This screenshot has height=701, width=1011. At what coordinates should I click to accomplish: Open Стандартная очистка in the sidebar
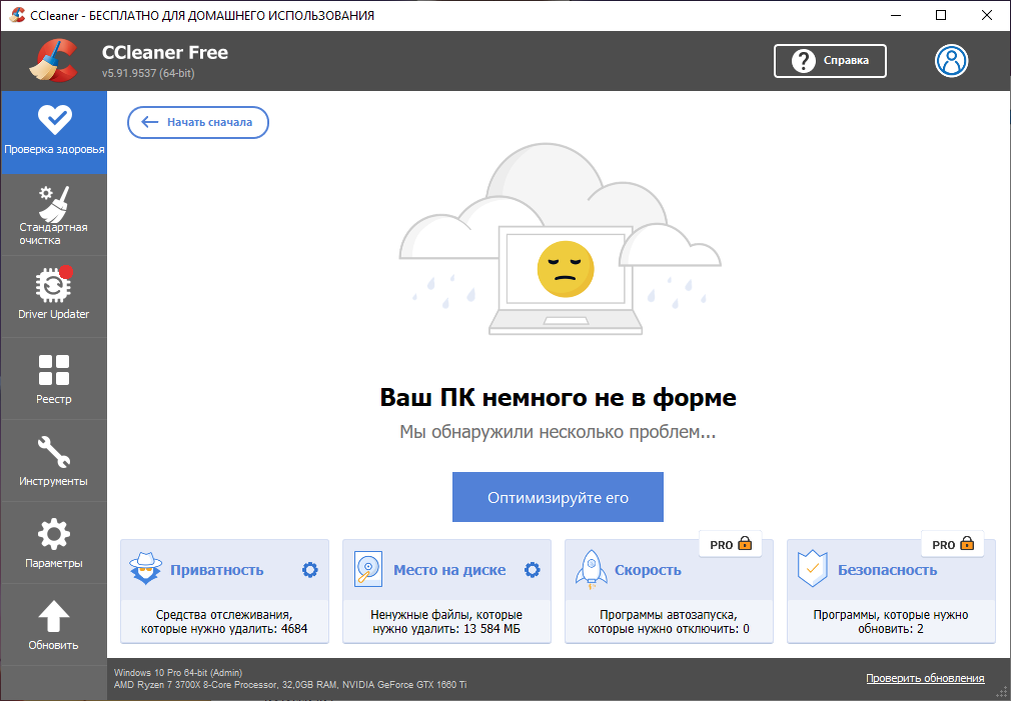(54, 215)
